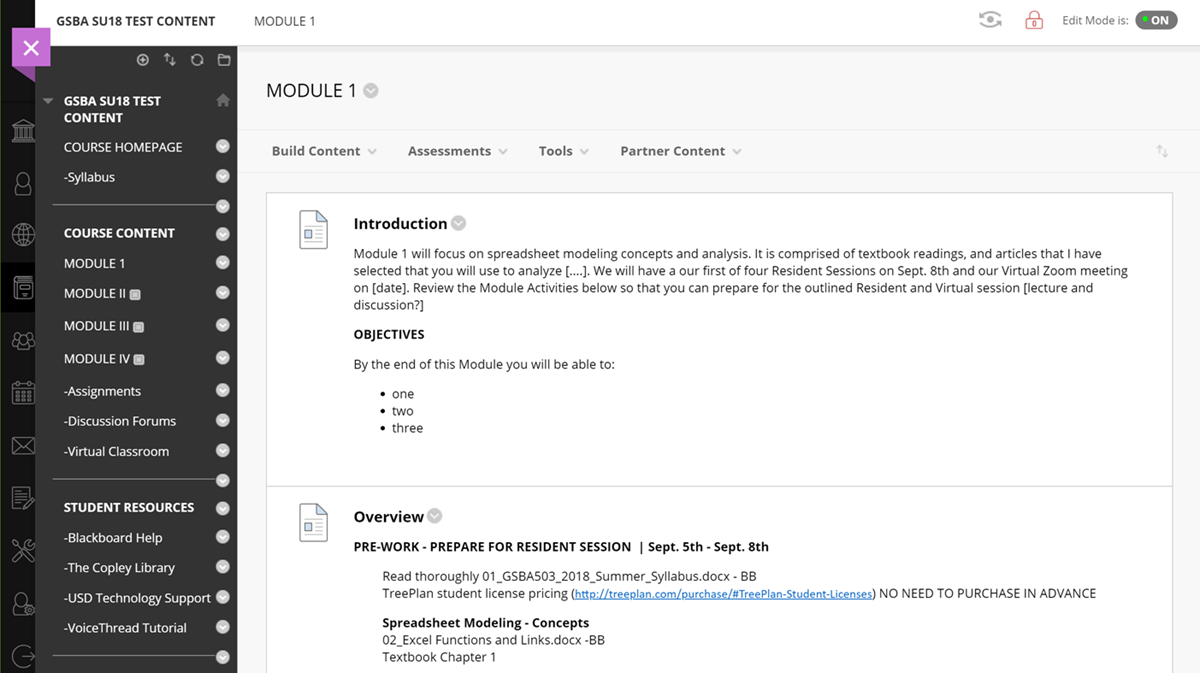Toggle Edit Mode ON switch
This screenshot has height=673, width=1200.
pos(1156,20)
